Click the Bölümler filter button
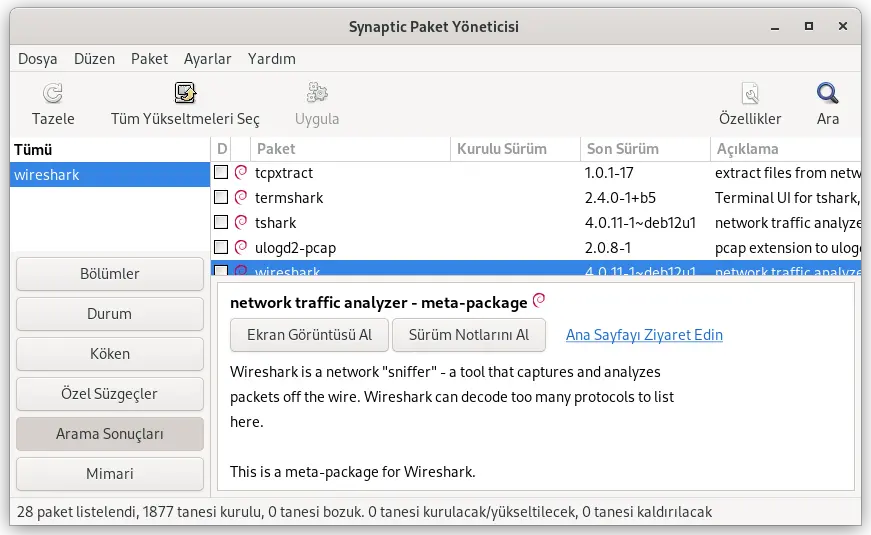 pyautogui.click(x=110, y=274)
